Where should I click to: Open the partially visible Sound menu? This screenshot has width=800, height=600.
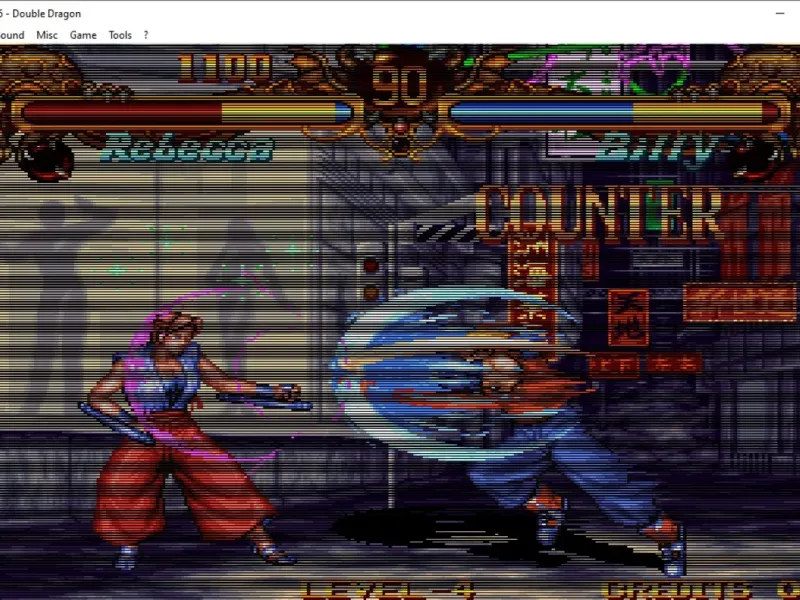[12, 35]
